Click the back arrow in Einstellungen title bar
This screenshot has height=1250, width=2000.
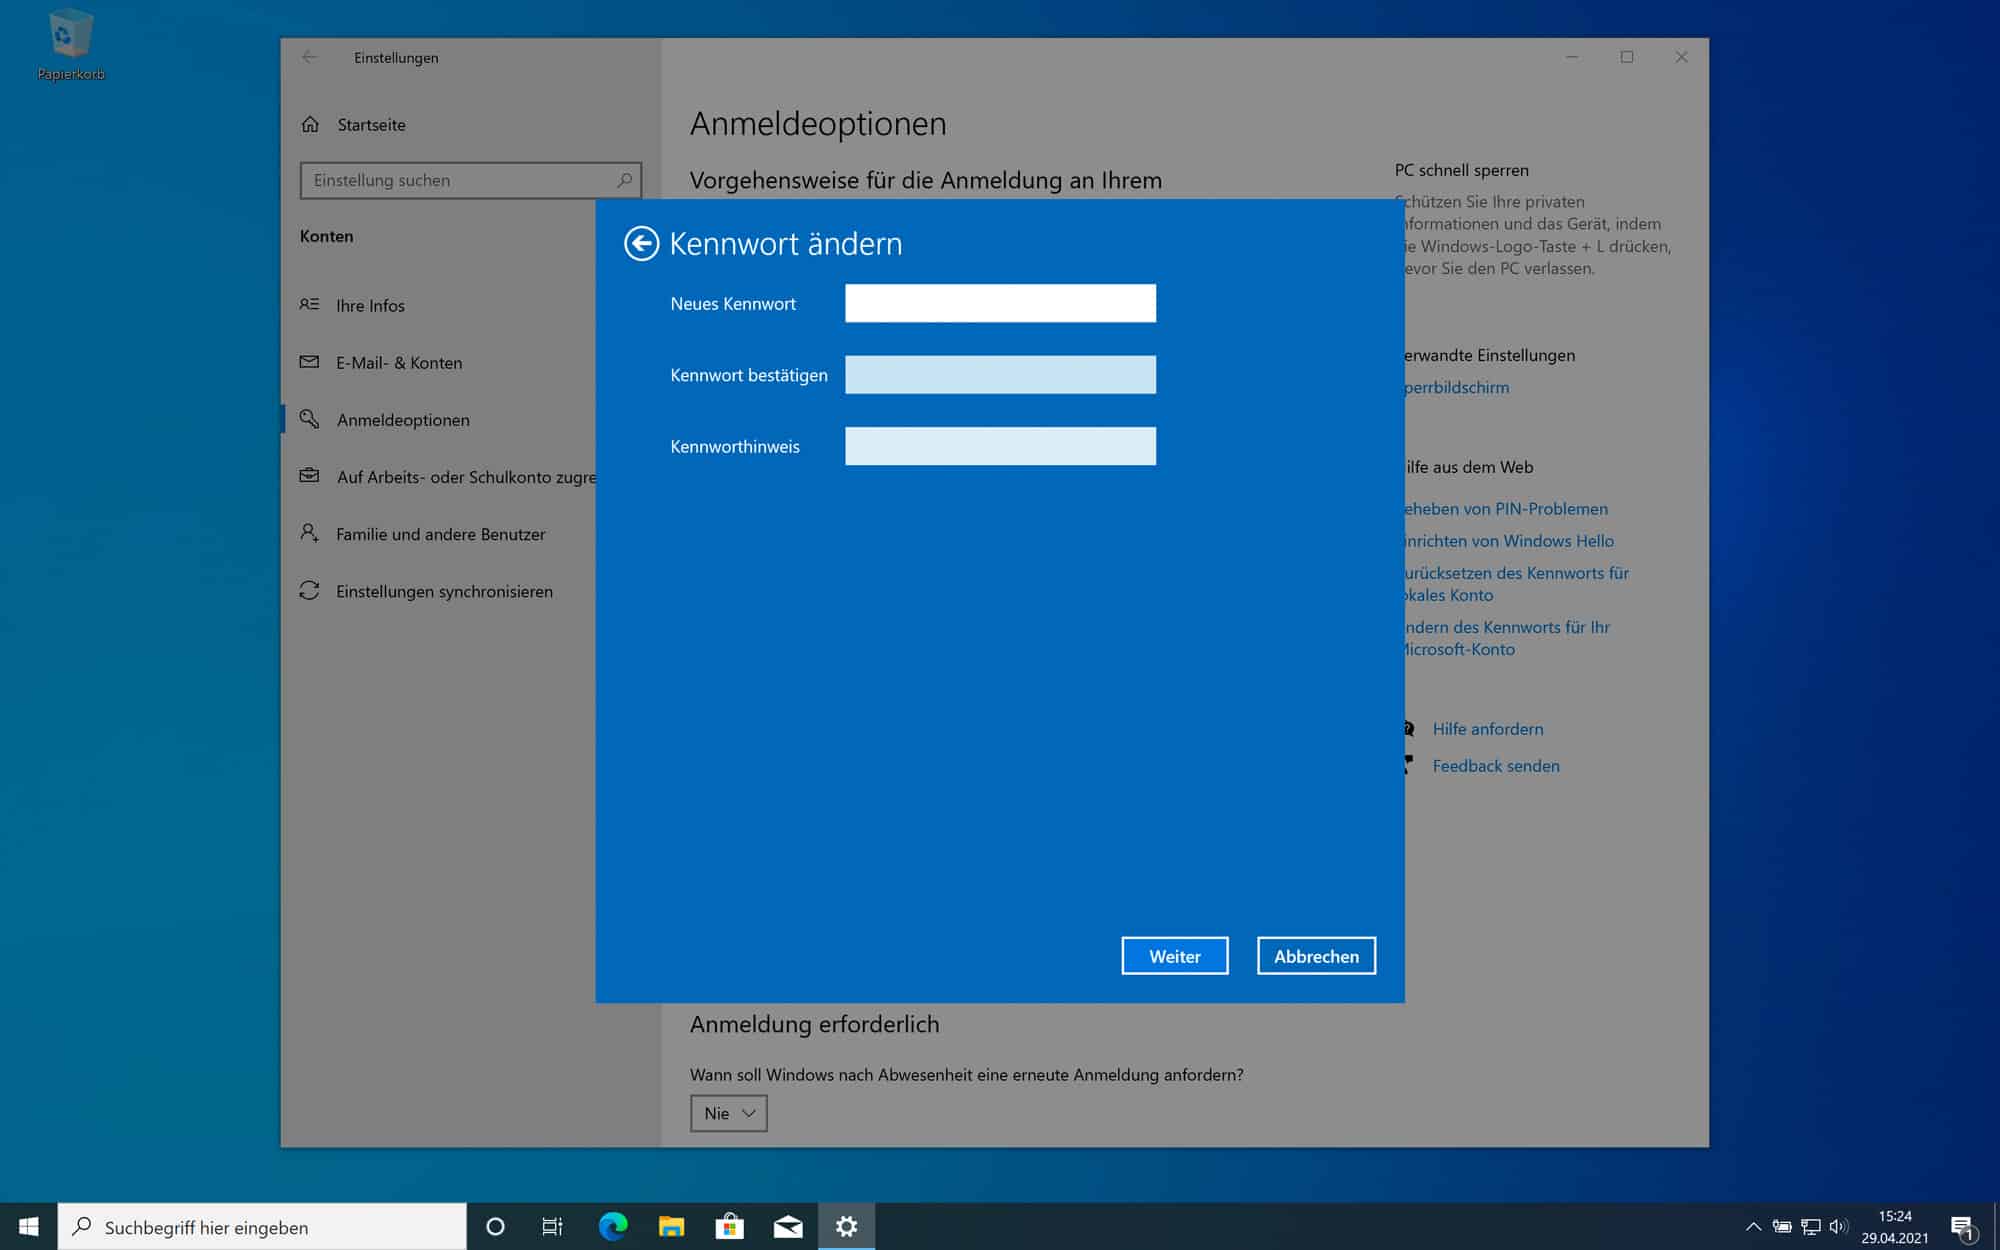pyautogui.click(x=309, y=57)
